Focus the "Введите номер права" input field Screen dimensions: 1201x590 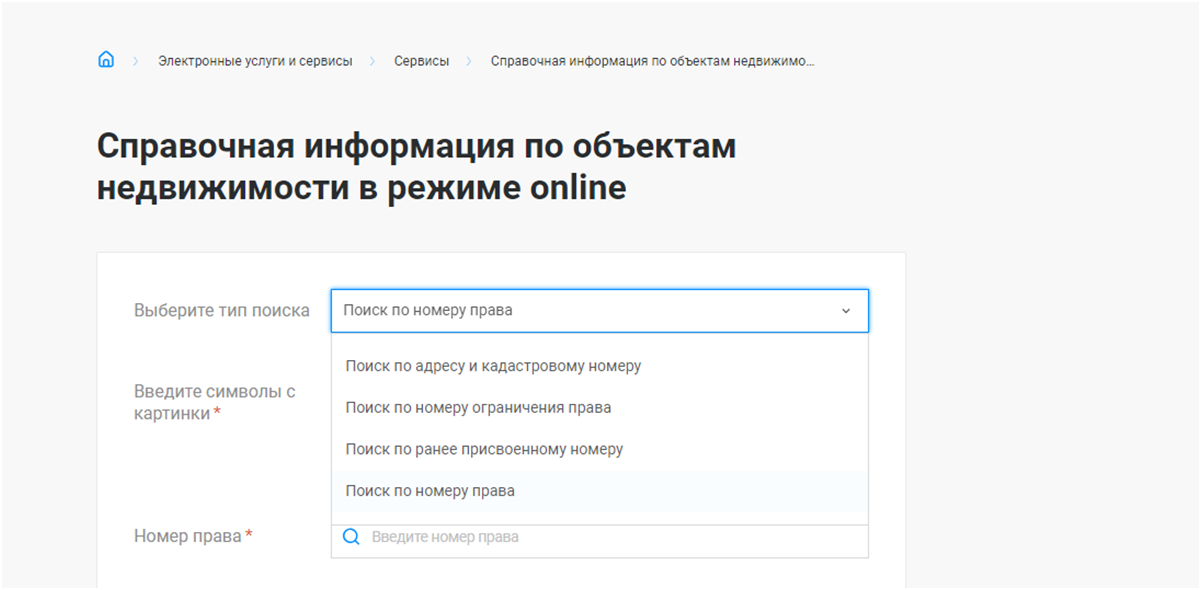point(610,538)
